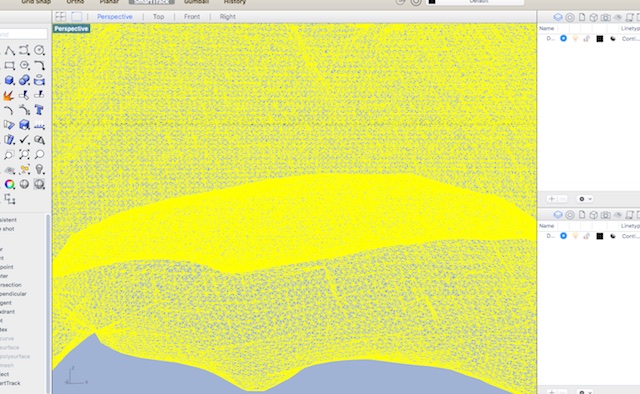Toggle layer lock icon in upper panel
Screen dimensions: 640x394
tap(587, 38)
